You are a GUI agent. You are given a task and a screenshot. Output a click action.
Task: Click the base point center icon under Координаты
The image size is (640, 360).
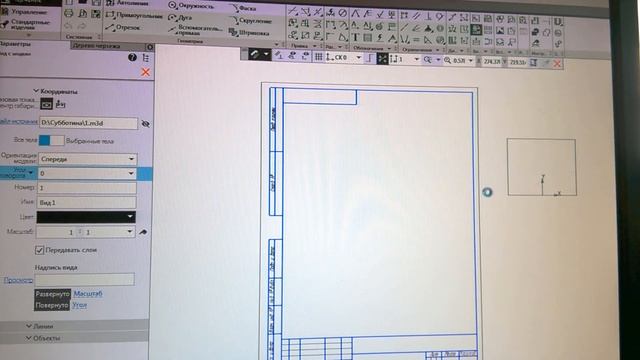click(x=47, y=104)
